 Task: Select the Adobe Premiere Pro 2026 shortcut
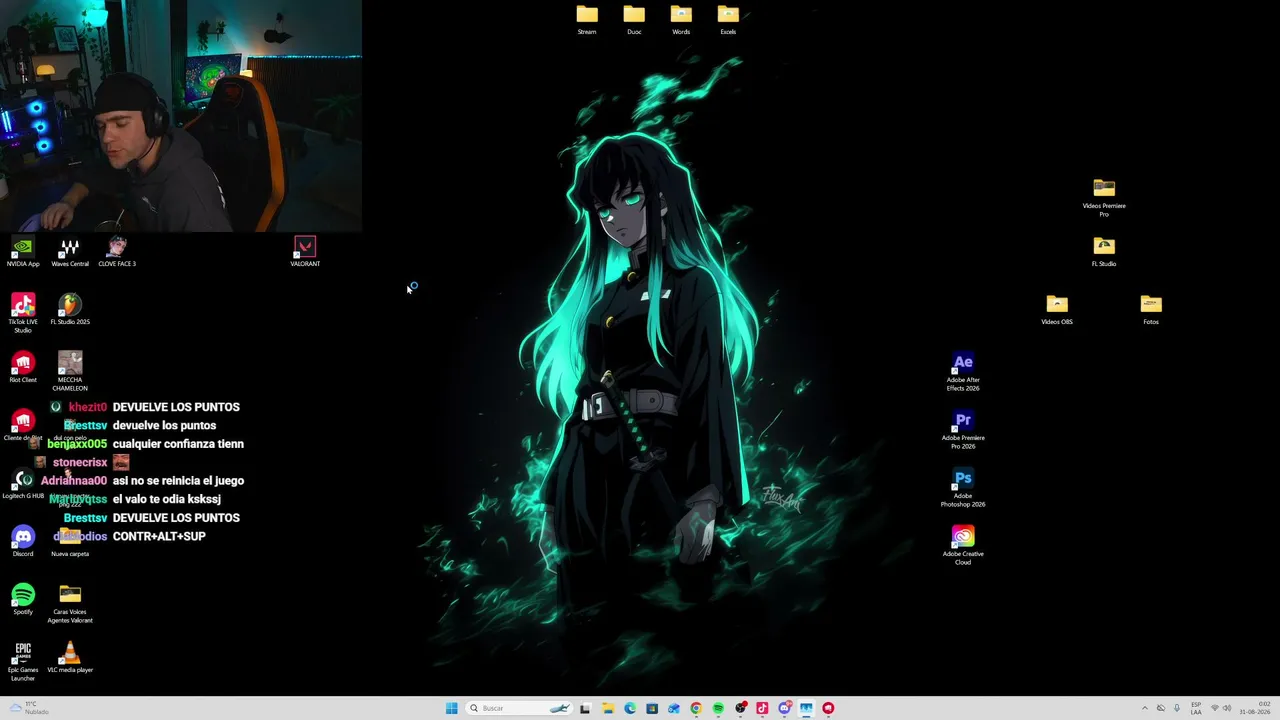[x=963, y=430]
